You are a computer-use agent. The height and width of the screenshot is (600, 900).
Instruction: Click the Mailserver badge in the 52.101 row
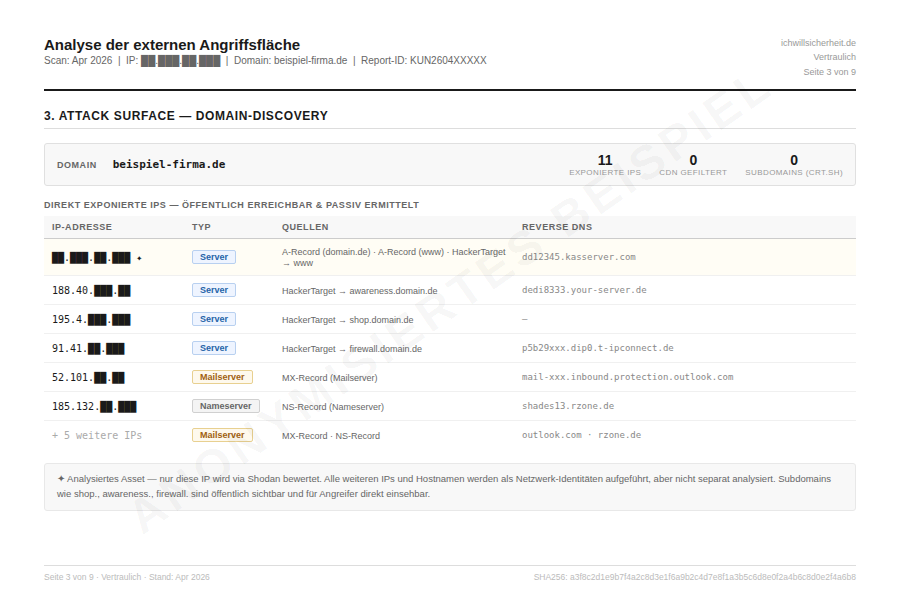click(x=222, y=377)
